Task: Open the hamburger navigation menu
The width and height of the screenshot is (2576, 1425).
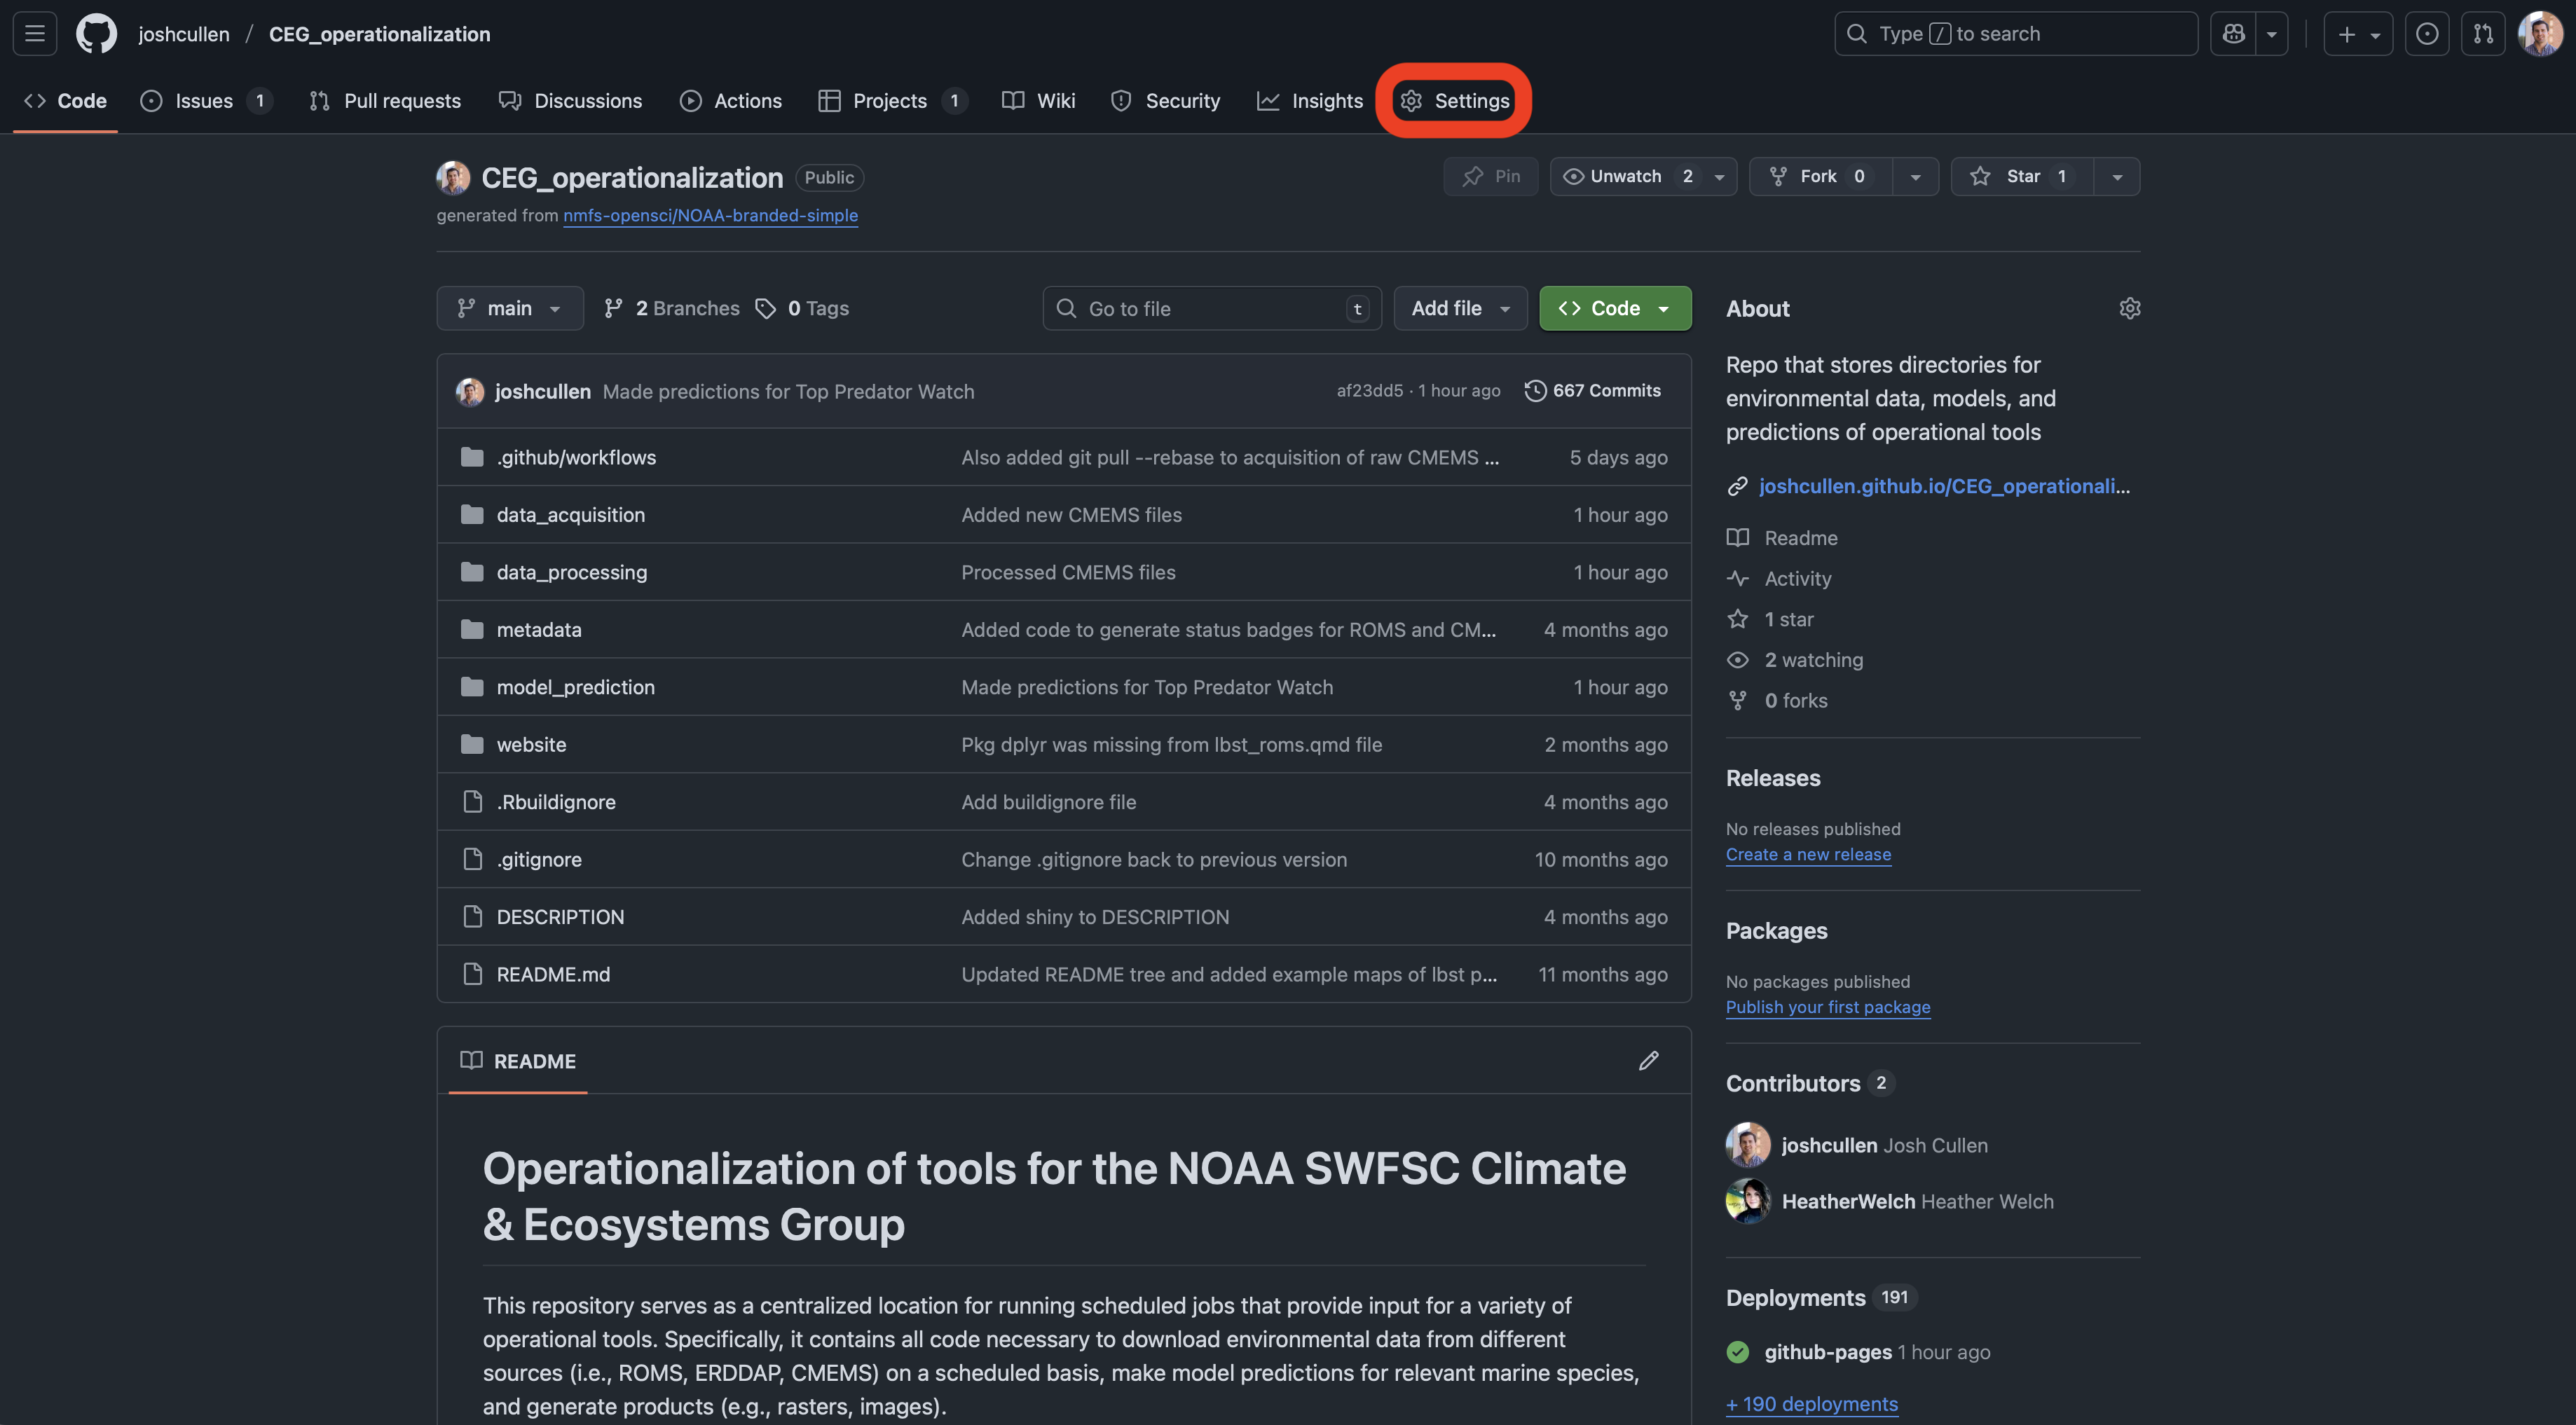Action: (34, 34)
